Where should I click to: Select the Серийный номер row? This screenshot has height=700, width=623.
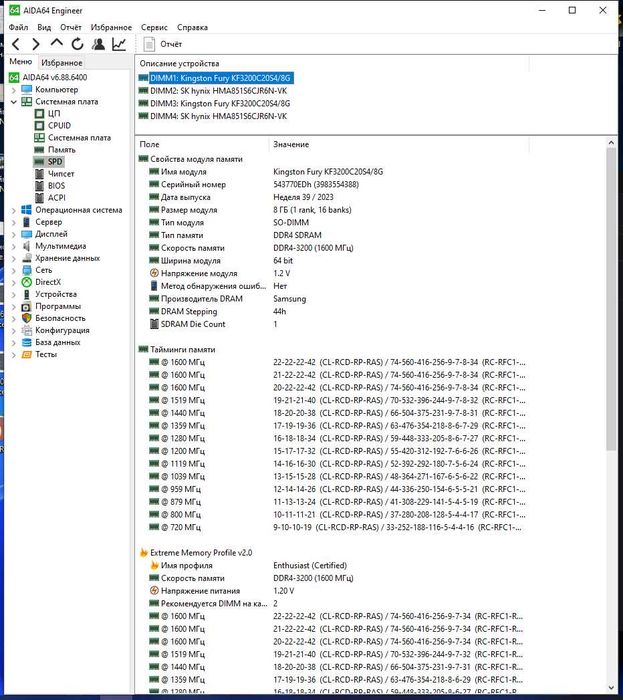tap(332, 184)
